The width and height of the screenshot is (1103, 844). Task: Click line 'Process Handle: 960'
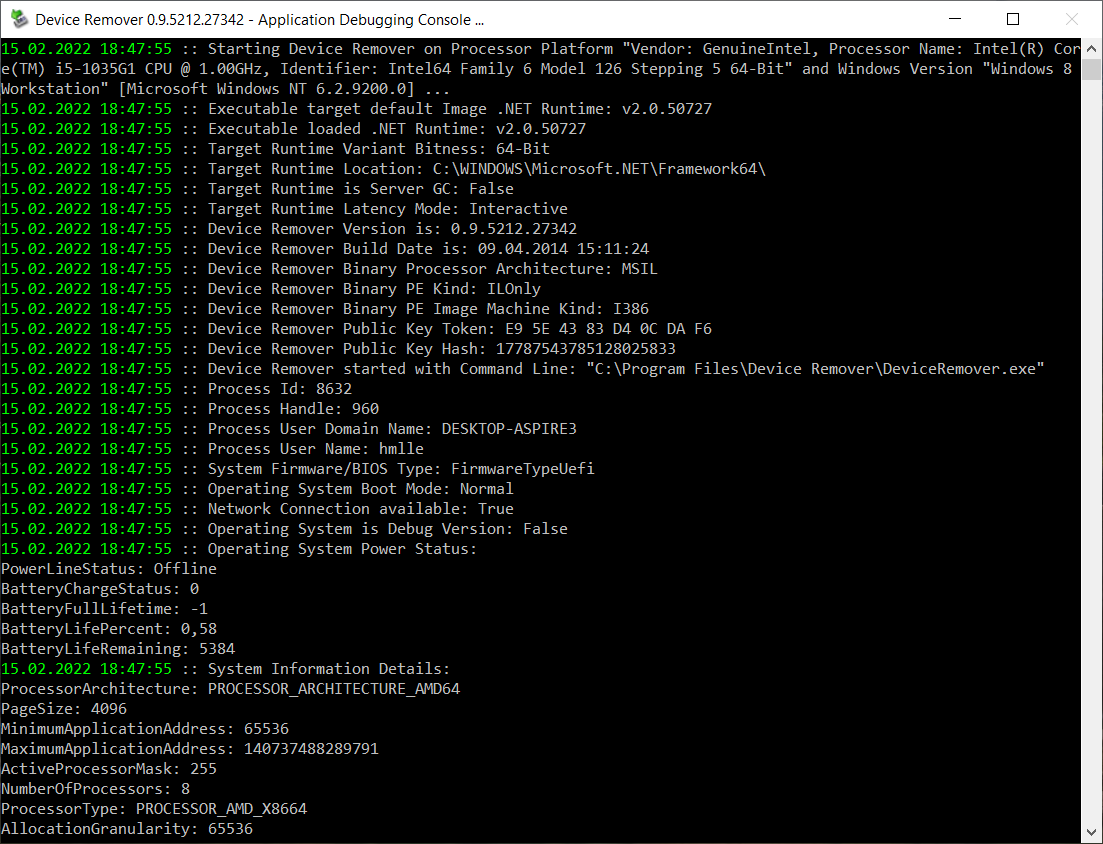click(x=190, y=409)
